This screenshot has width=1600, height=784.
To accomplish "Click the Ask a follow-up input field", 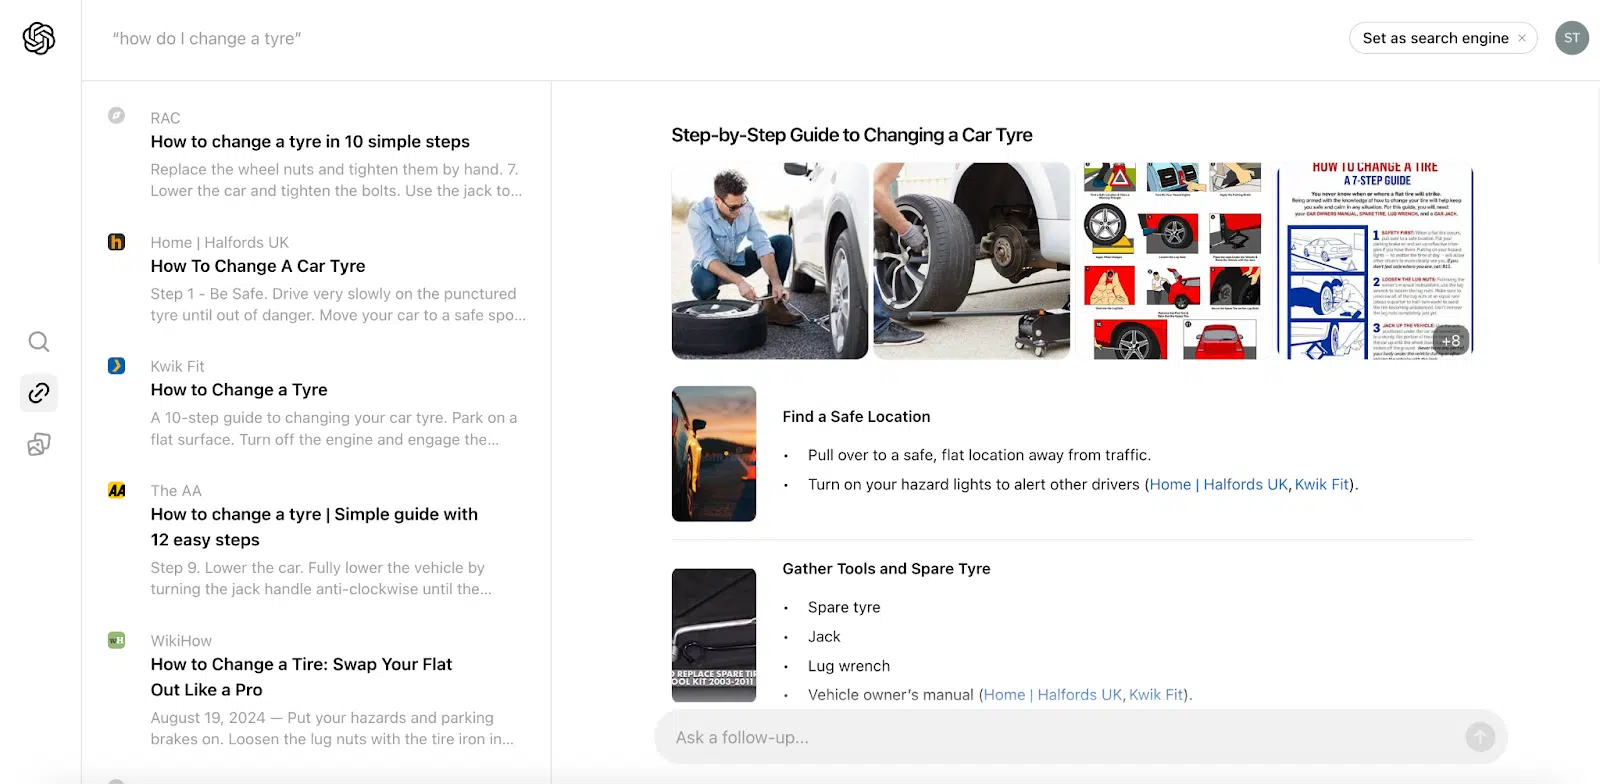I will click(x=1060, y=738).
